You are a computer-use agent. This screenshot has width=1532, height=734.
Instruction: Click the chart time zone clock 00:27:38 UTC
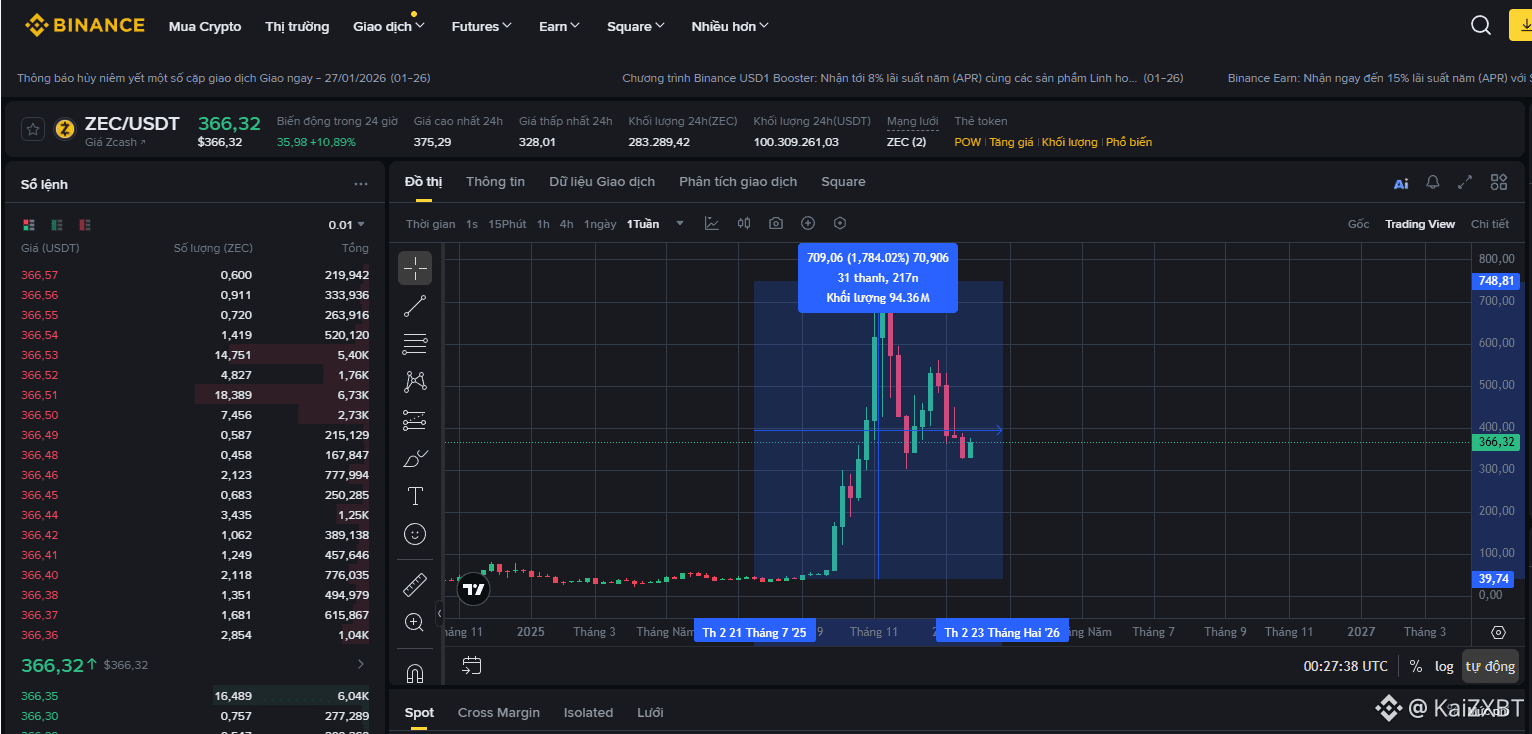[x=1346, y=666]
